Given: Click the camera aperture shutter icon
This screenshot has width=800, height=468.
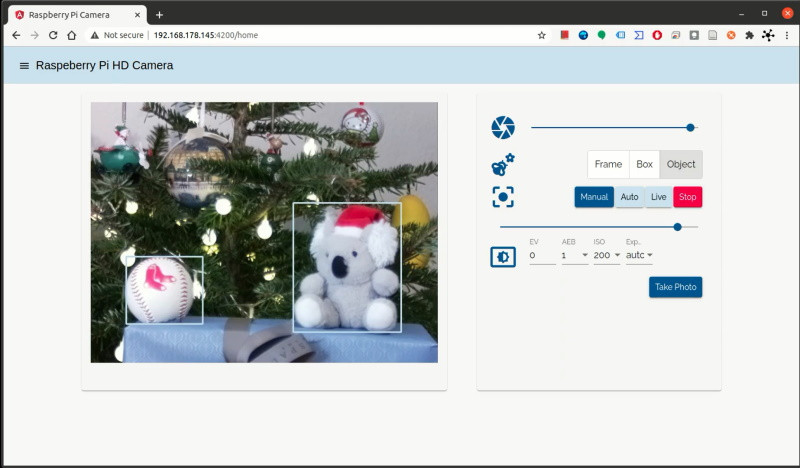Looking at the screenshot, I should pyautogui.click(x=502, y=128).
